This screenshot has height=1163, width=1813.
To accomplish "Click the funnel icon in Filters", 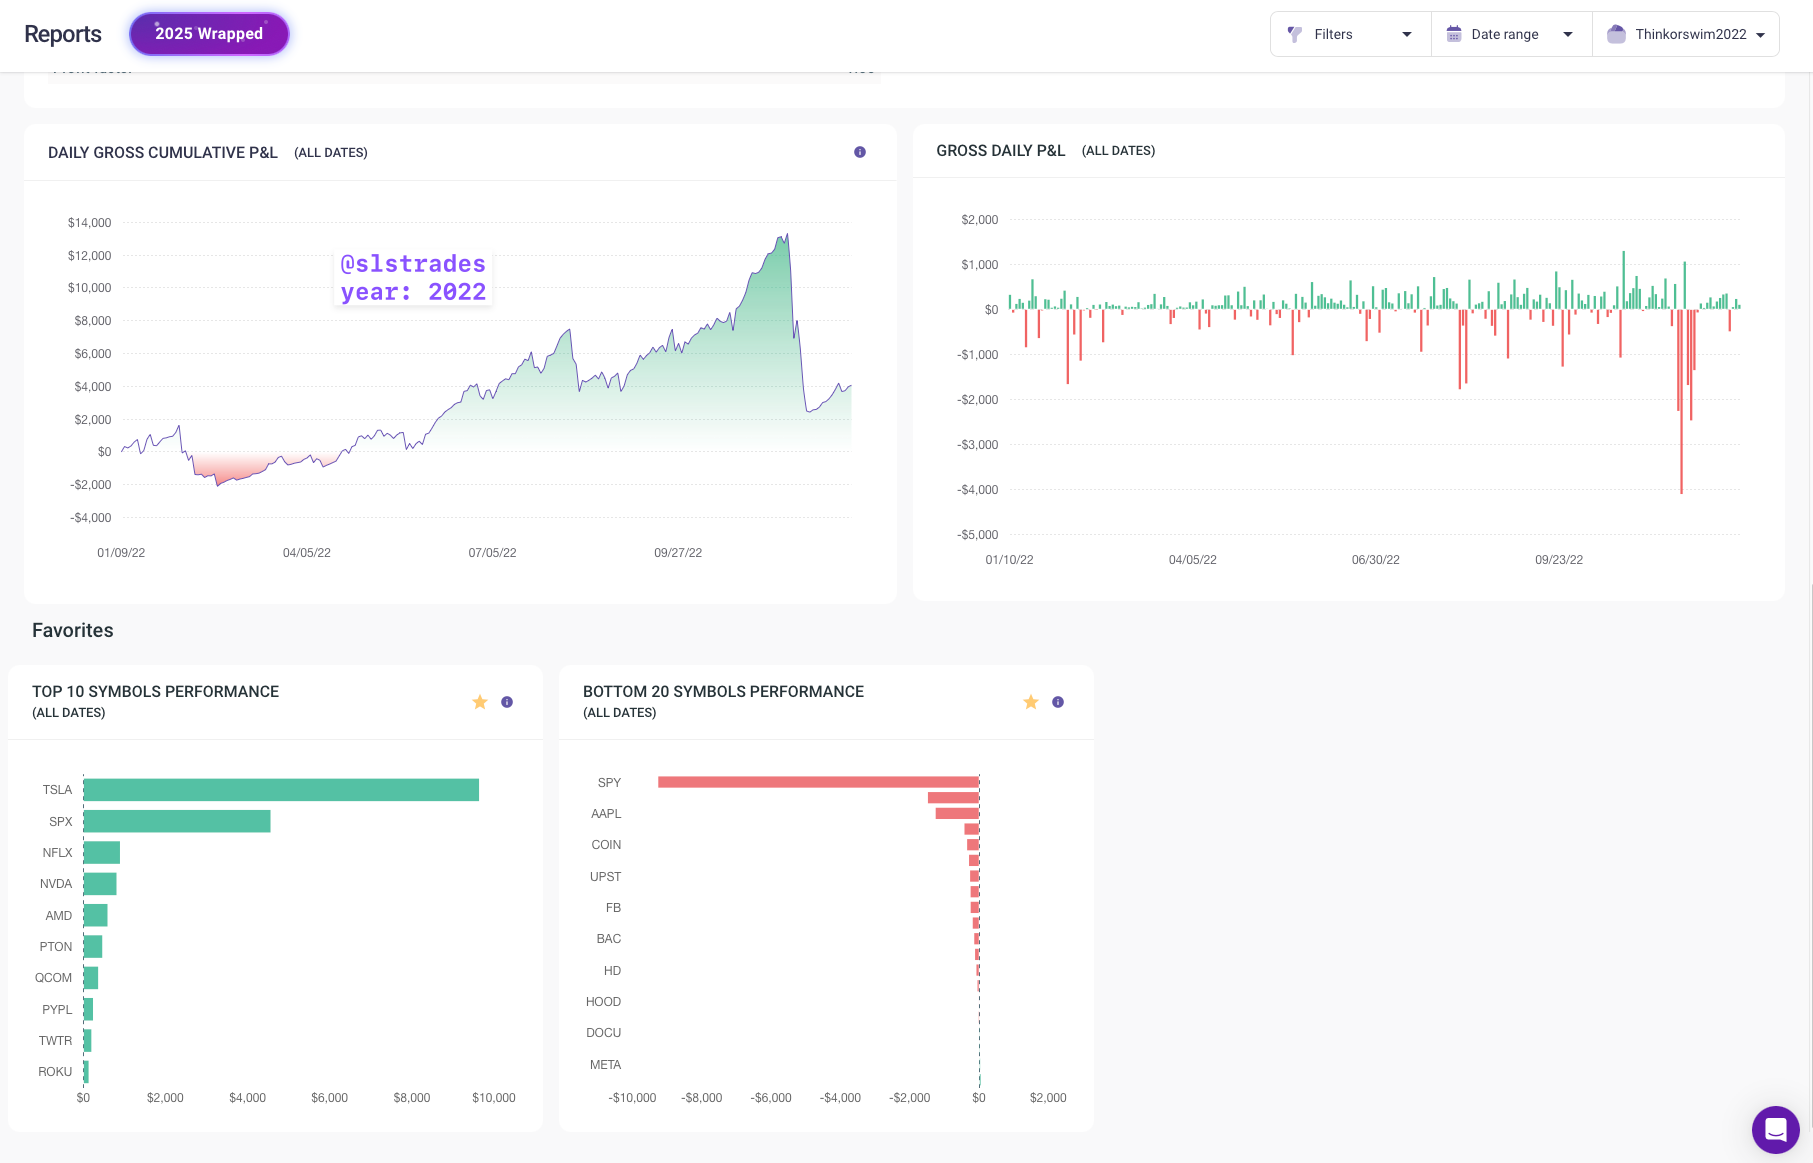I will pyautogui.click(x=1294, y=34).
